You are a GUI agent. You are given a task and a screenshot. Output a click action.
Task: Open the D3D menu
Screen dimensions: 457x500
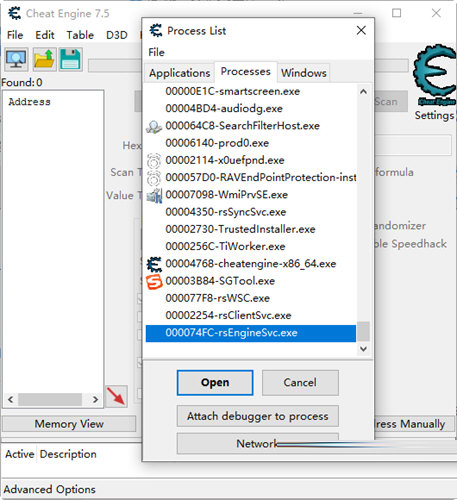pyautogui.click(x=117, y=35)
